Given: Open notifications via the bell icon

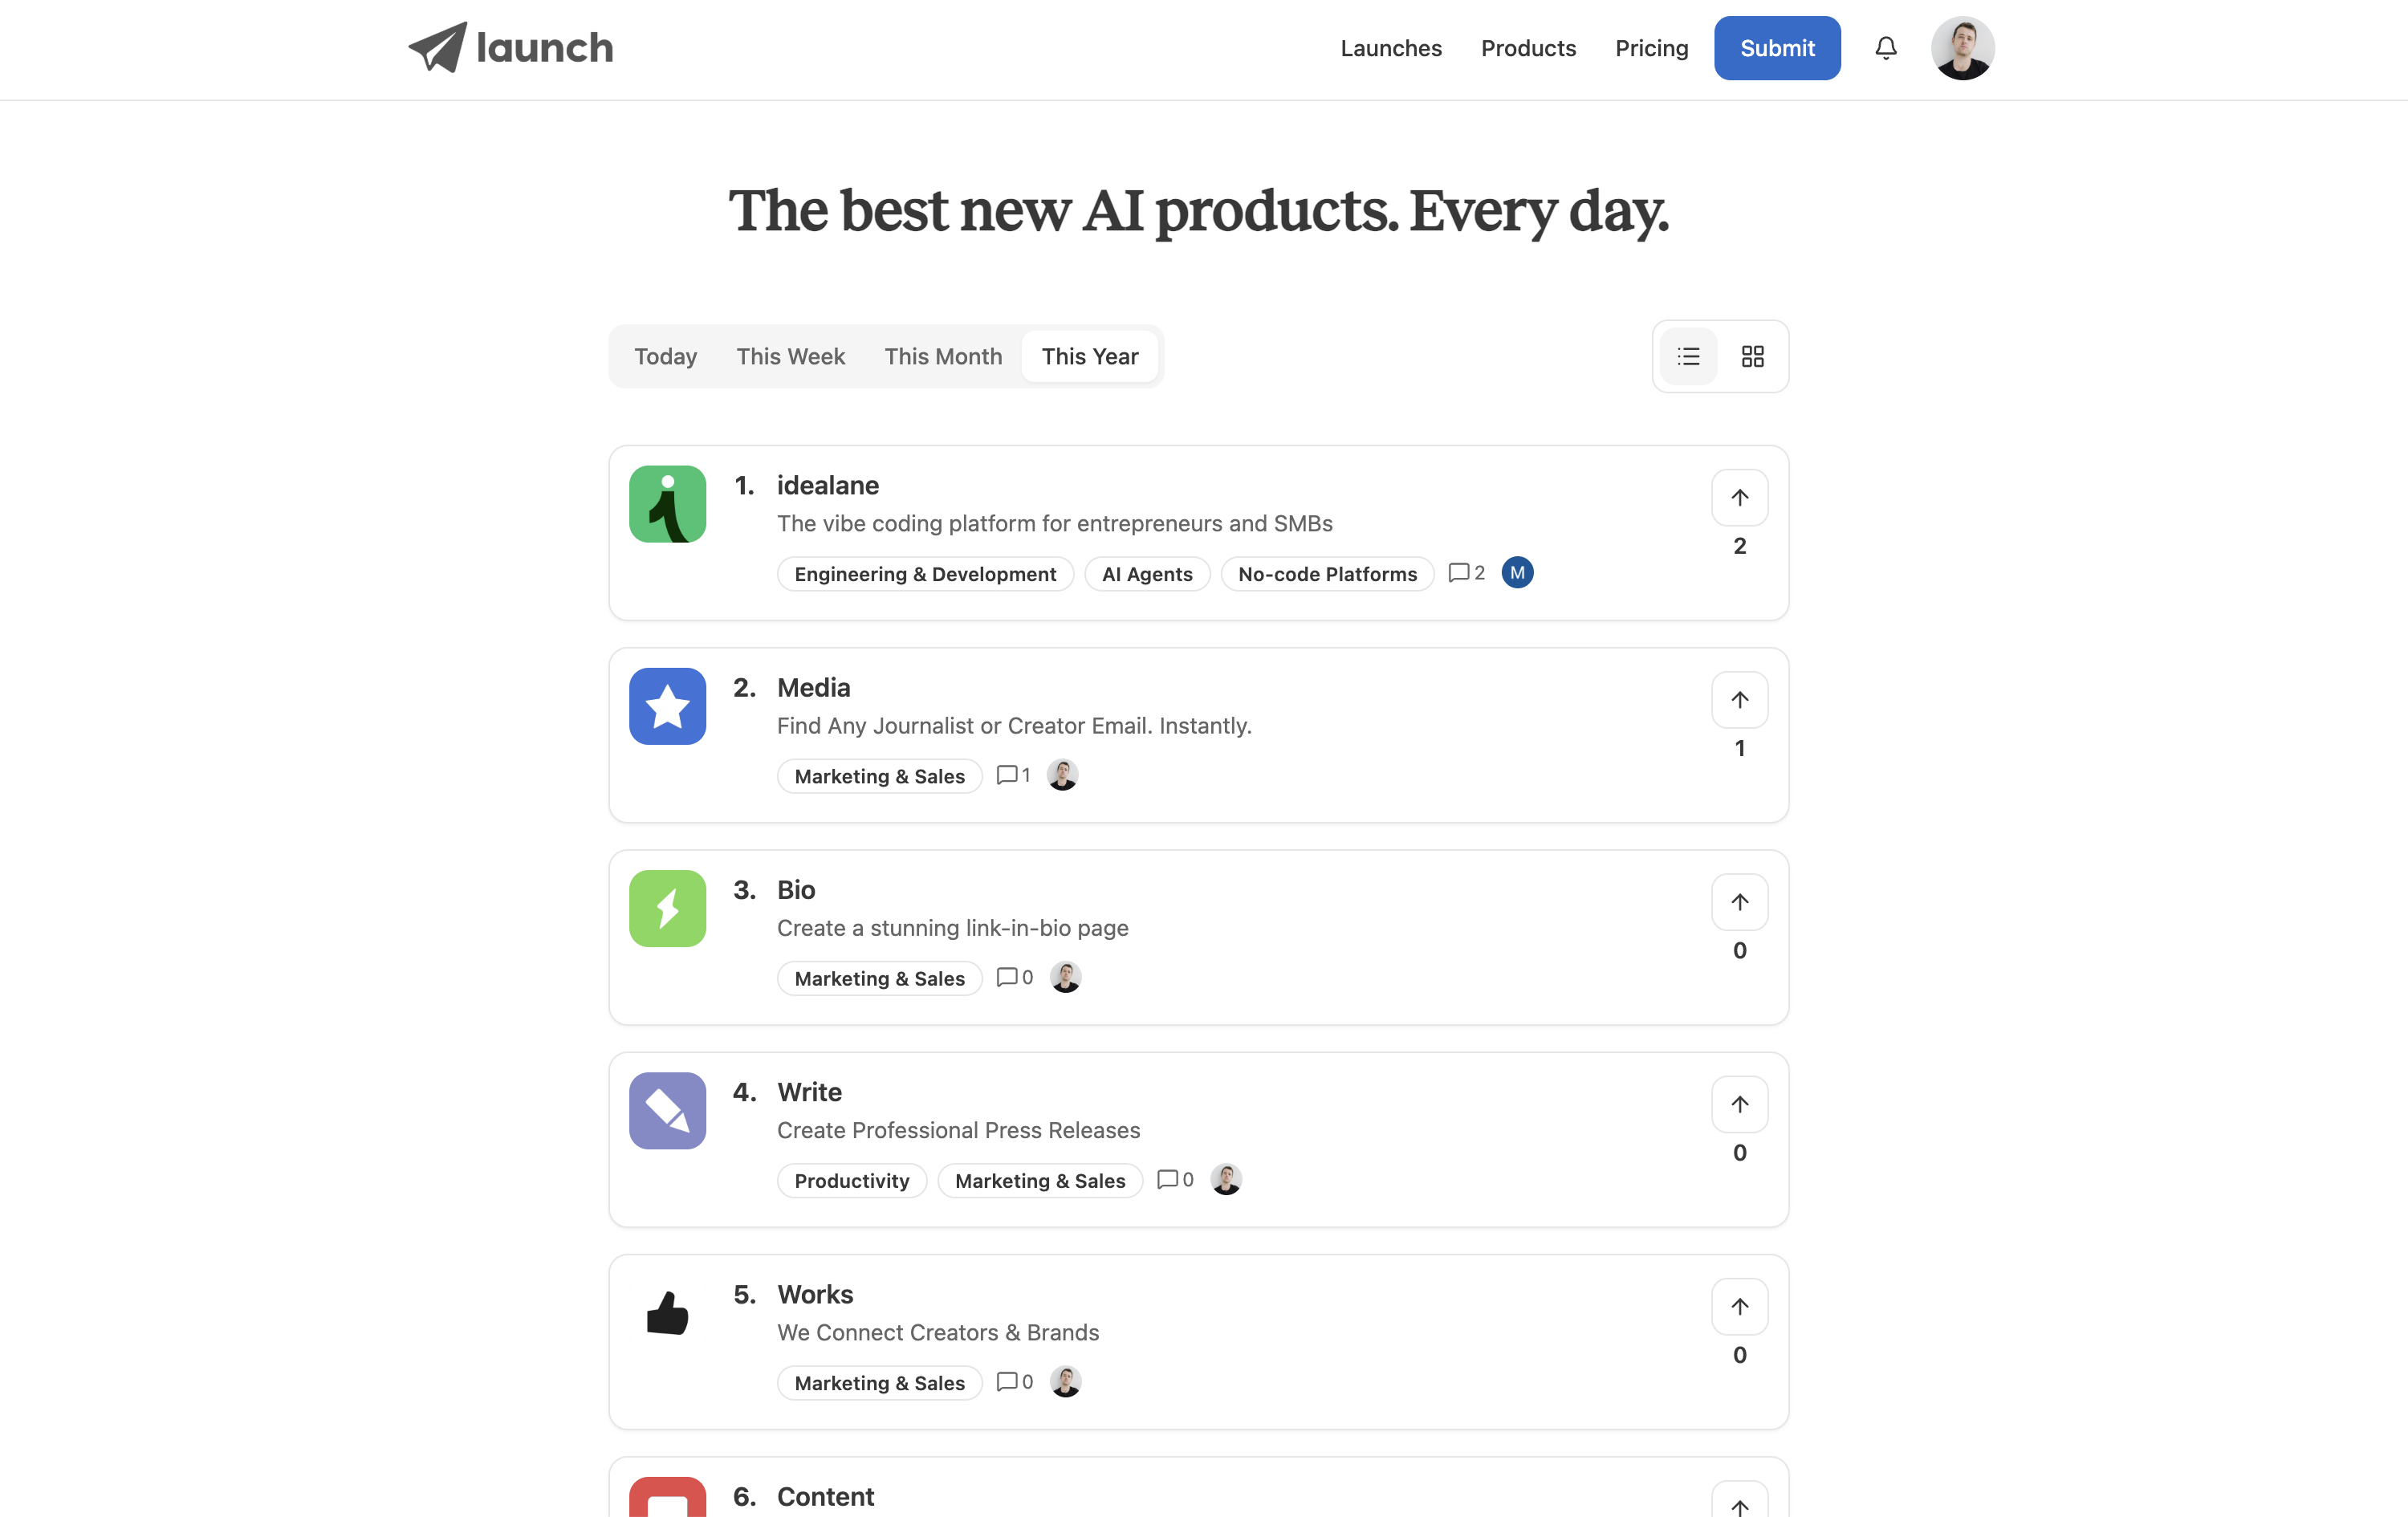Looking at the screenshot, I should pos(1885,48).
